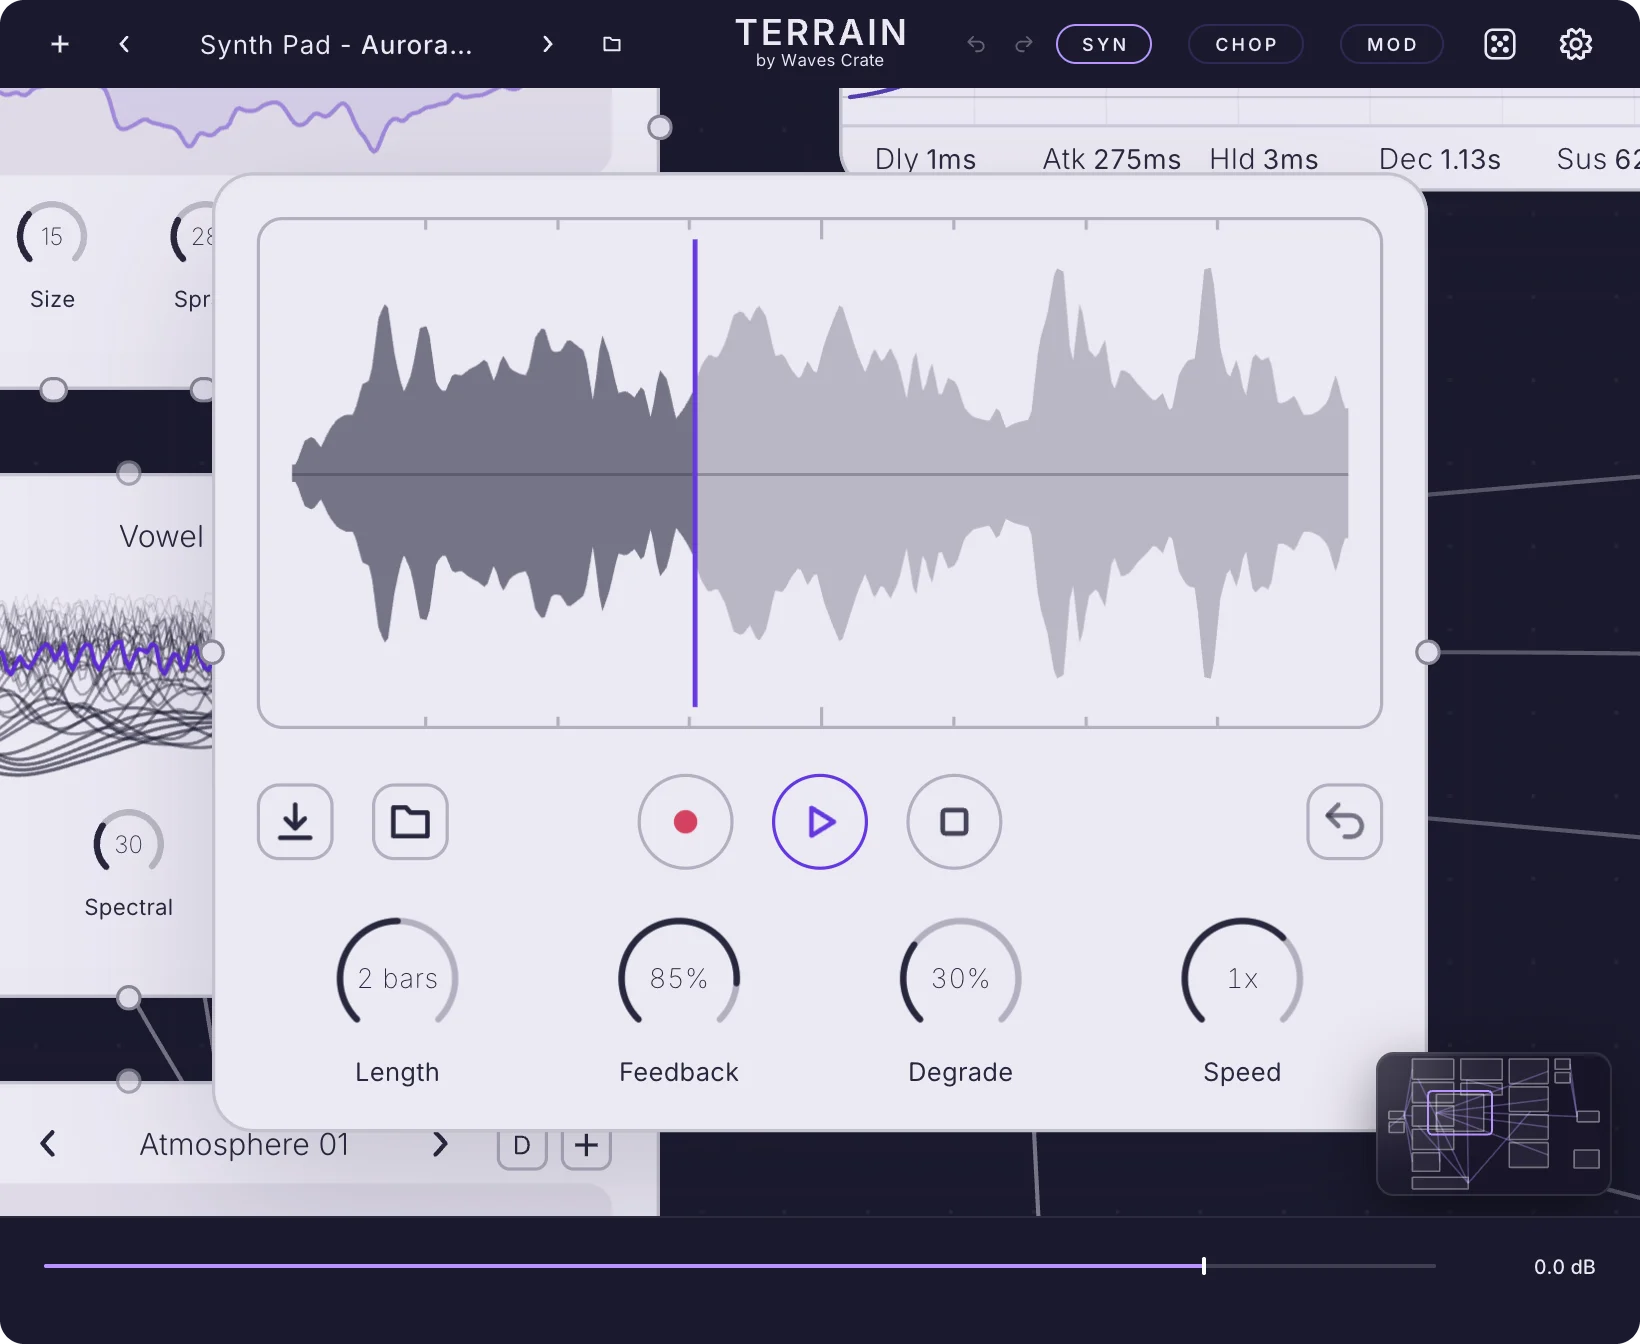Go to next preset after Synth Pad name
Image resolution: width=1640 pixels, height=1344 pixels.
pyautogui.click(x=547, y=44)
